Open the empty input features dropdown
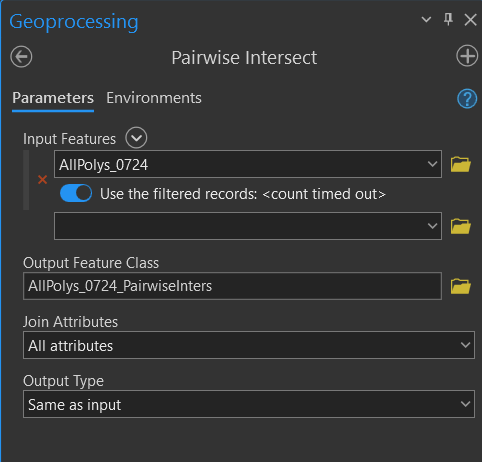Viewport: 482px width, 462px height. point(248,226)
